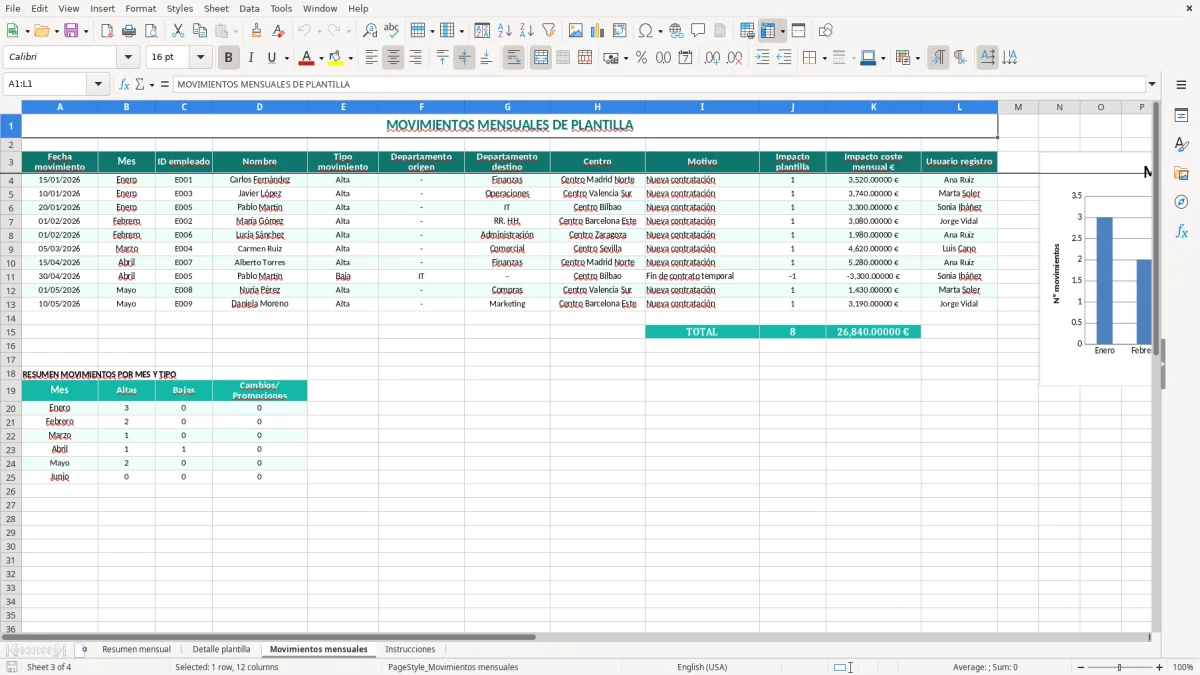Toggle Bold formatting
1200x675 pixels.
[x=229, y=58]
